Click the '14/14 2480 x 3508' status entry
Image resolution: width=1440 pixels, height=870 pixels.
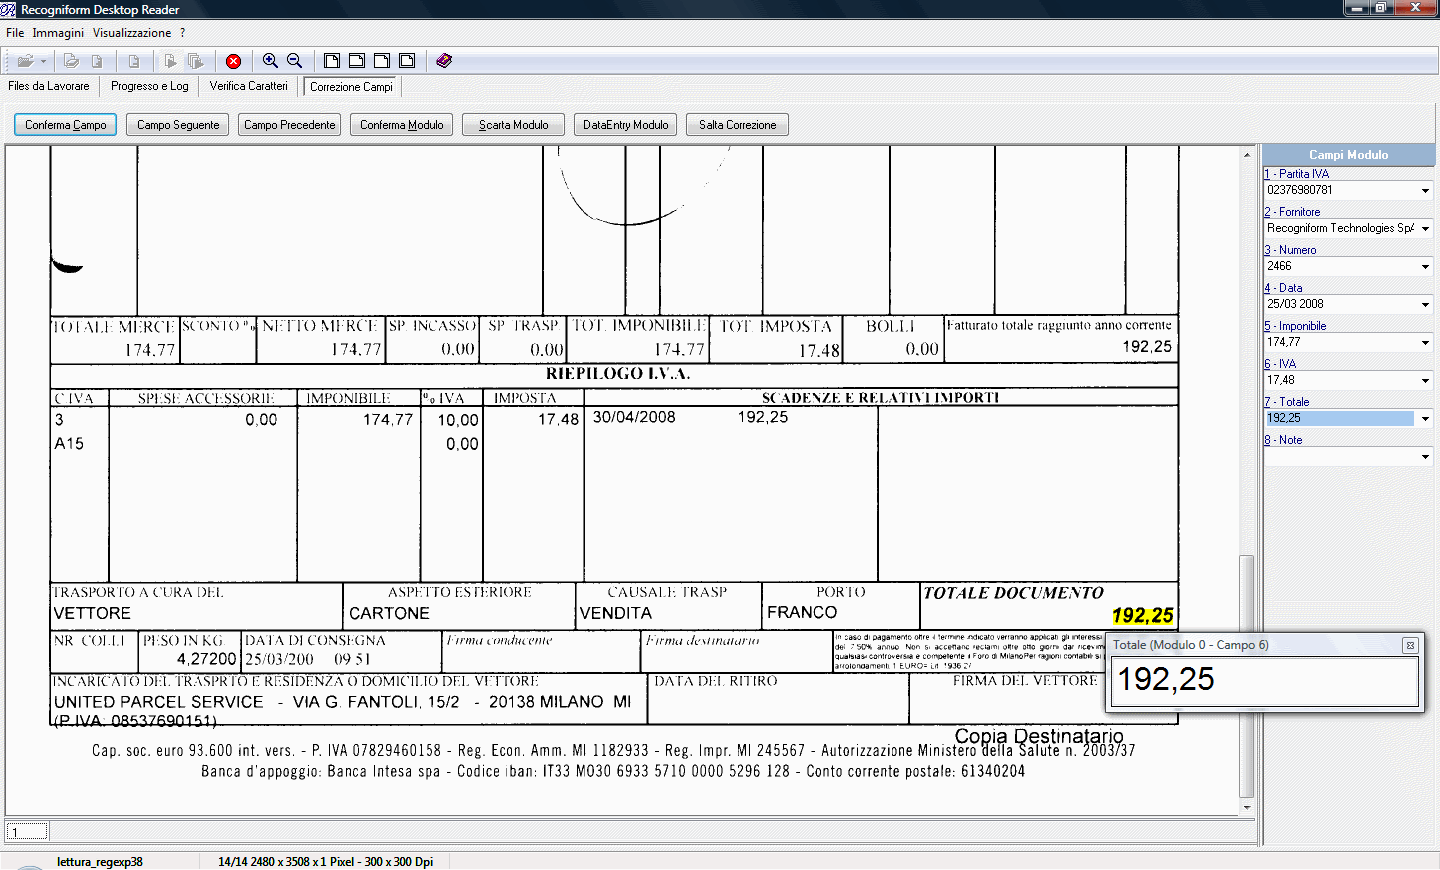pyautogui.click(x=326, y=861)
